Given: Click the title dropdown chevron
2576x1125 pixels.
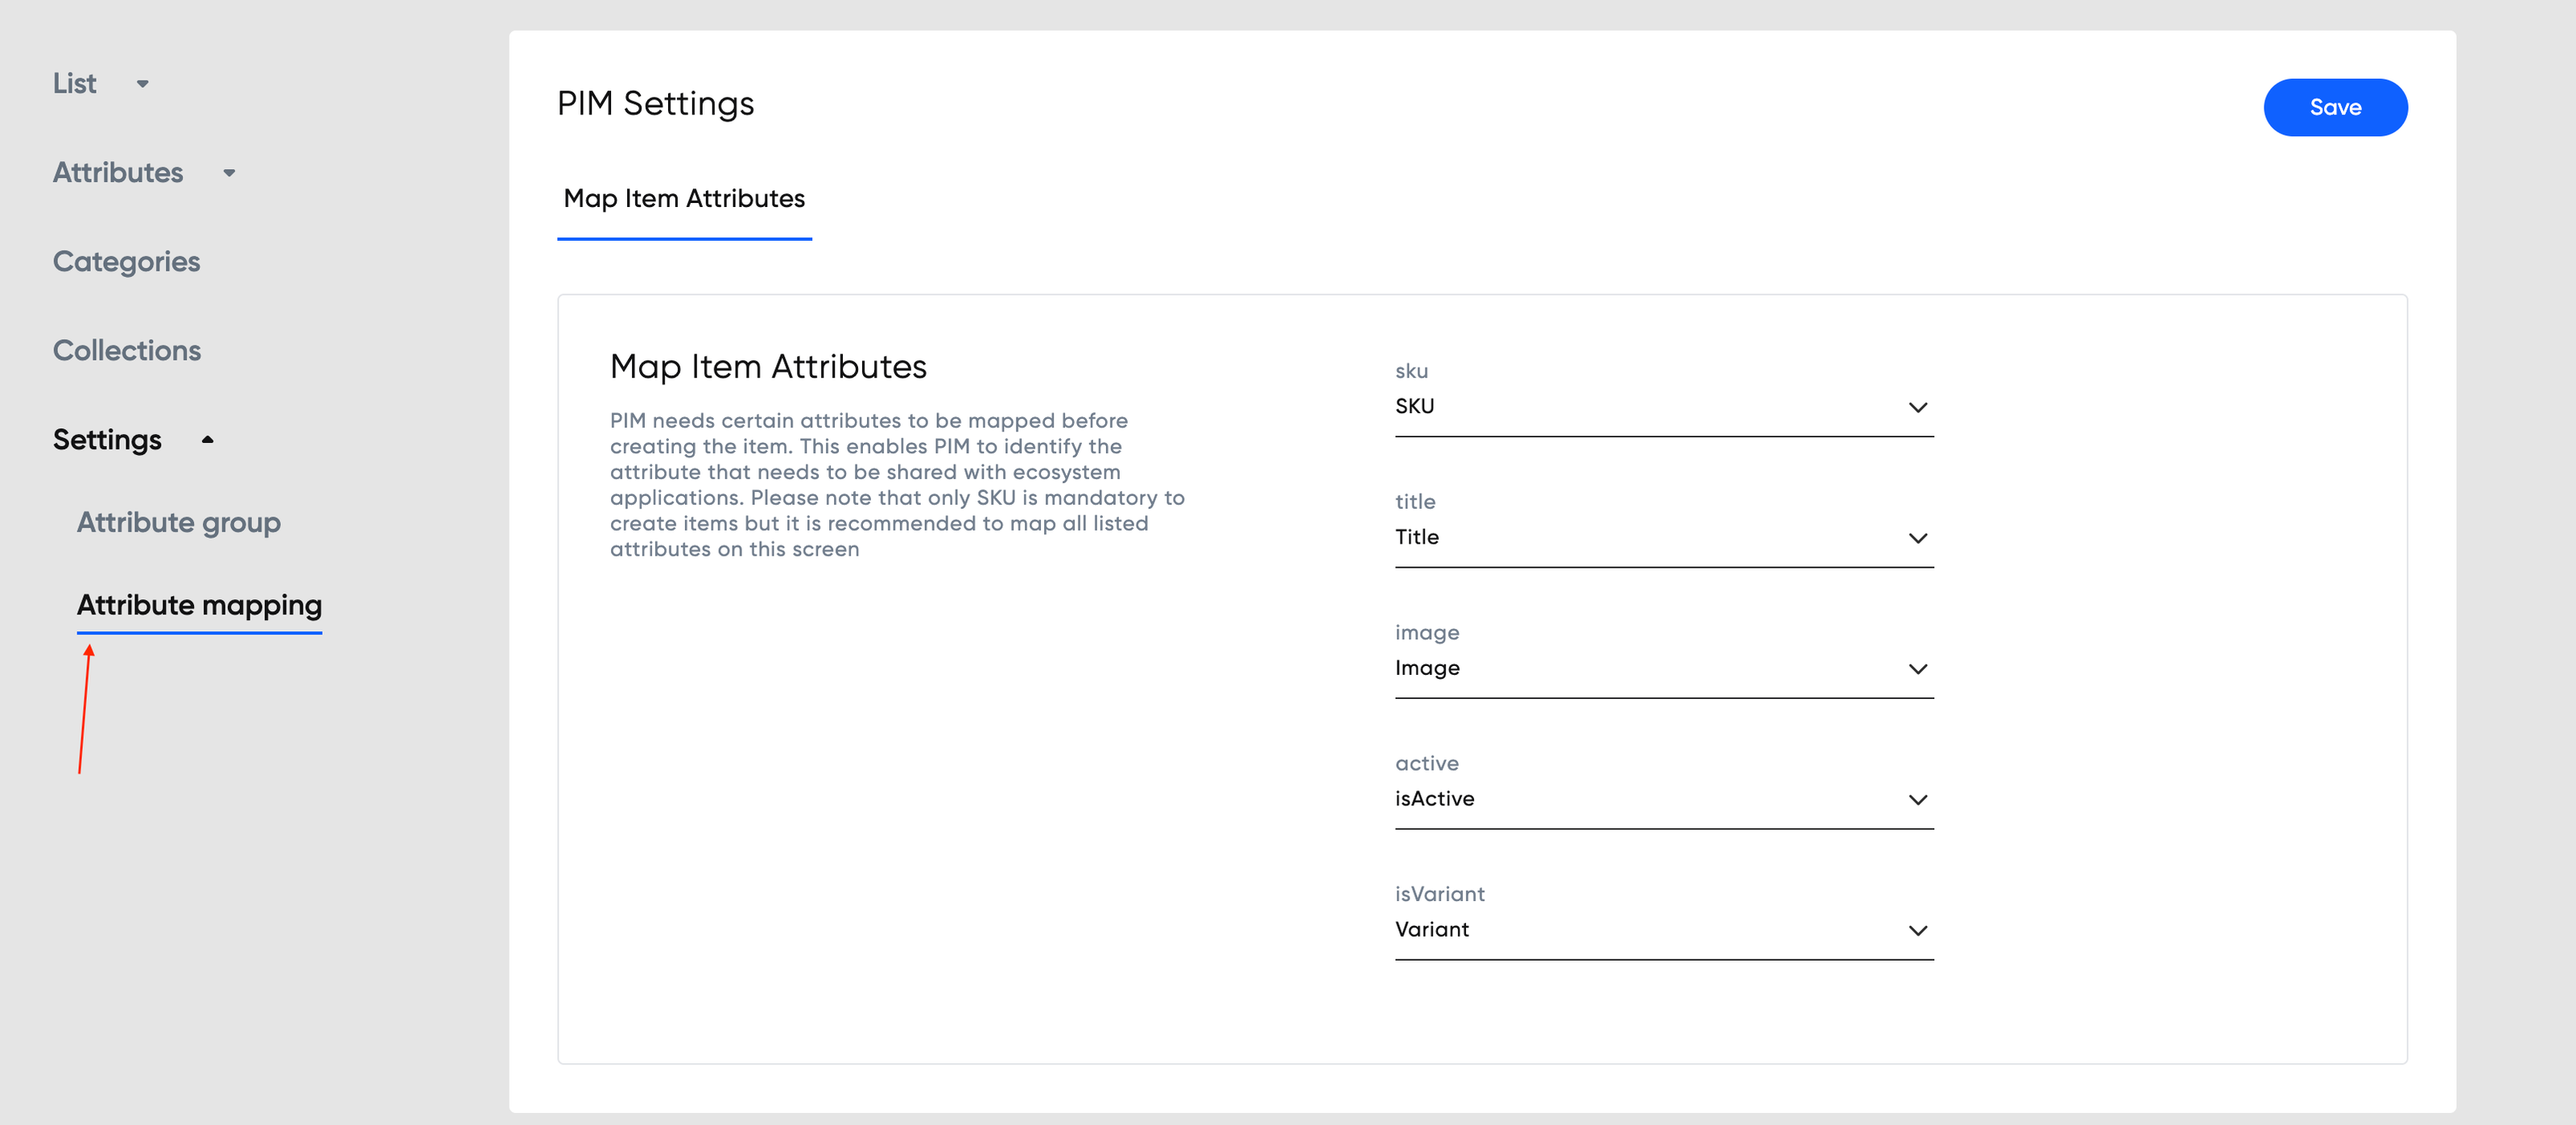Looking at the screenshot, I should [x=1917, y=538].
